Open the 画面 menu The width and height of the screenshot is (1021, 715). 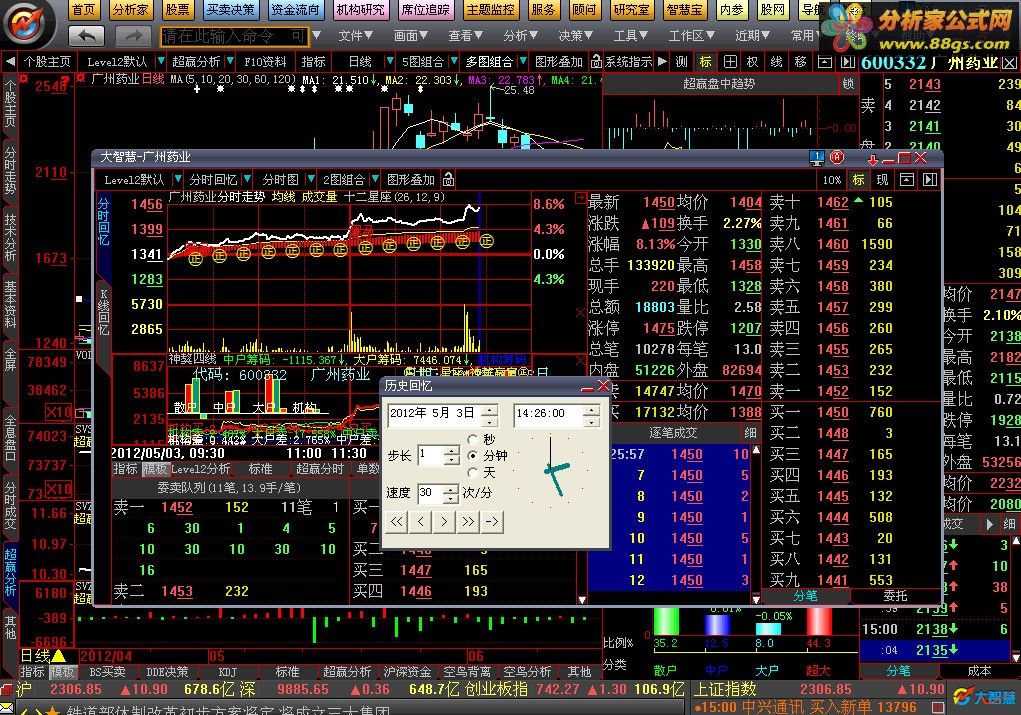(x=411, y=36)
